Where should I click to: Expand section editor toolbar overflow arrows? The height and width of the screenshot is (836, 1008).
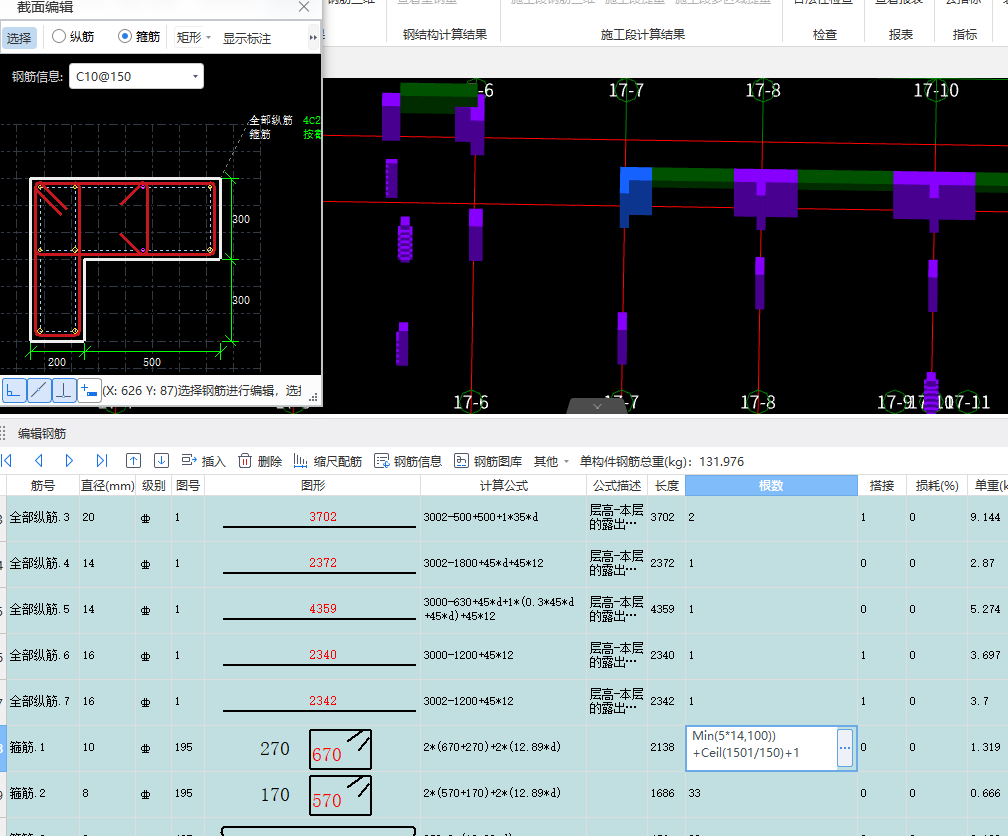(x=313, y=37)
